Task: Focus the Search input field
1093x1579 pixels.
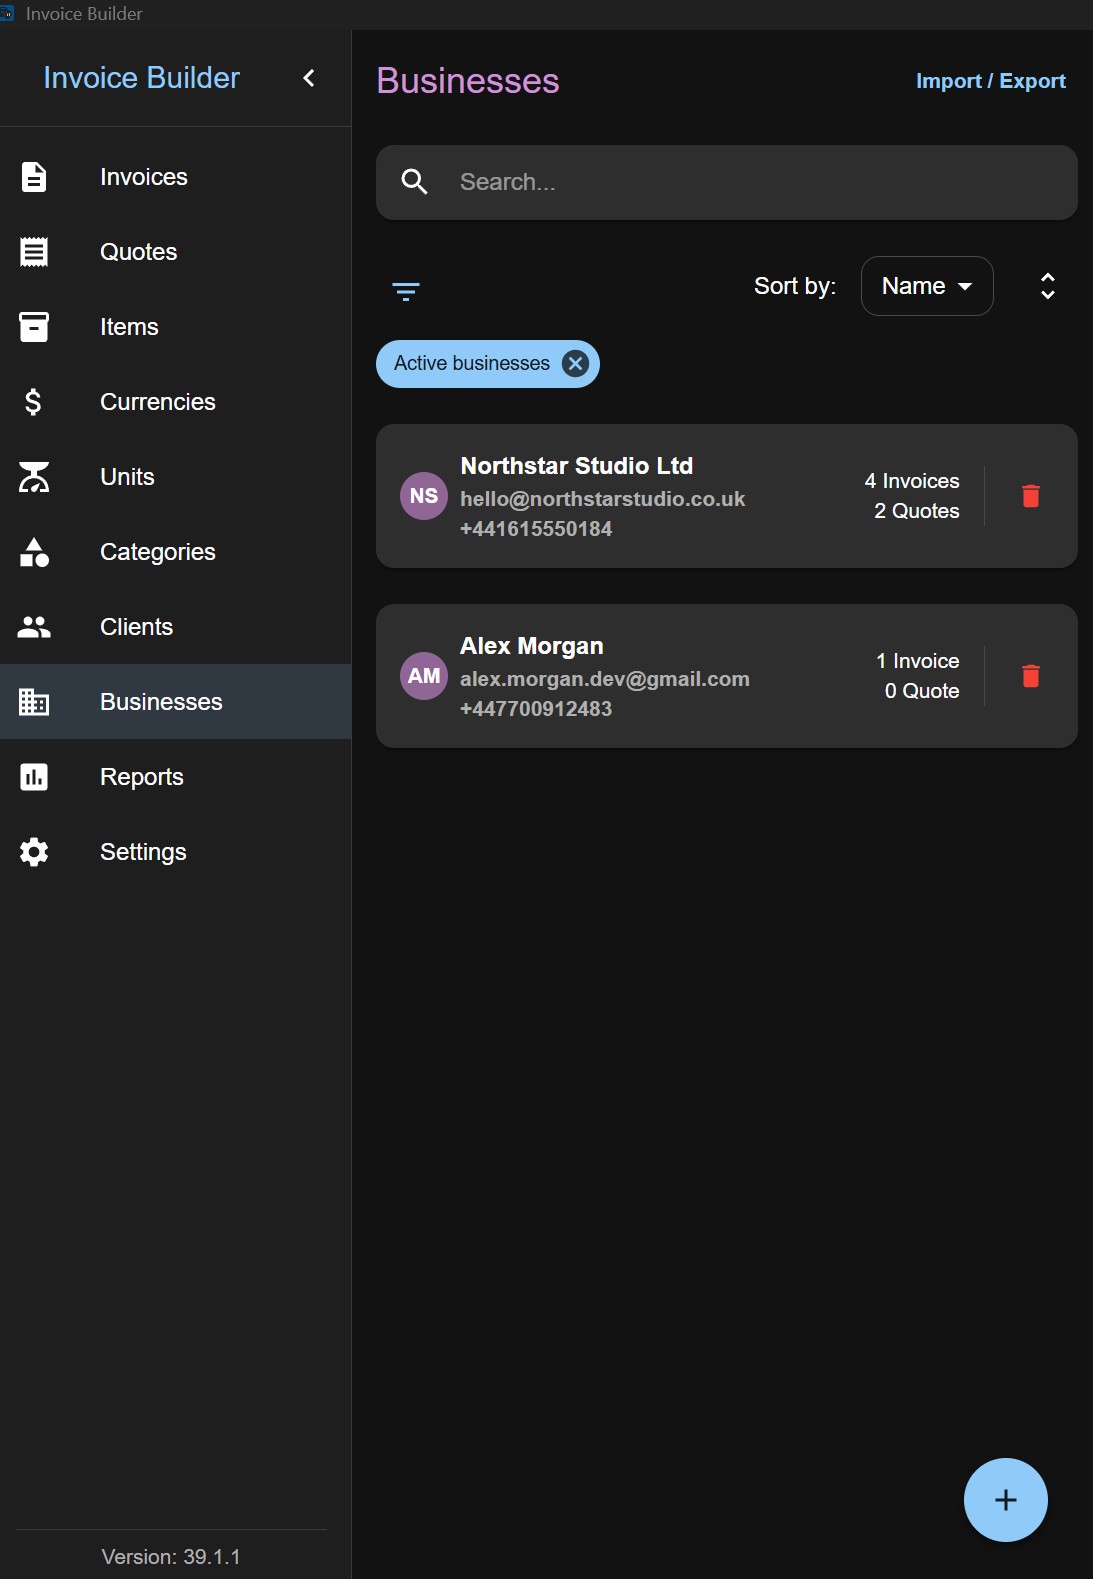Action: pyautogui.click(x=727, y=182)
